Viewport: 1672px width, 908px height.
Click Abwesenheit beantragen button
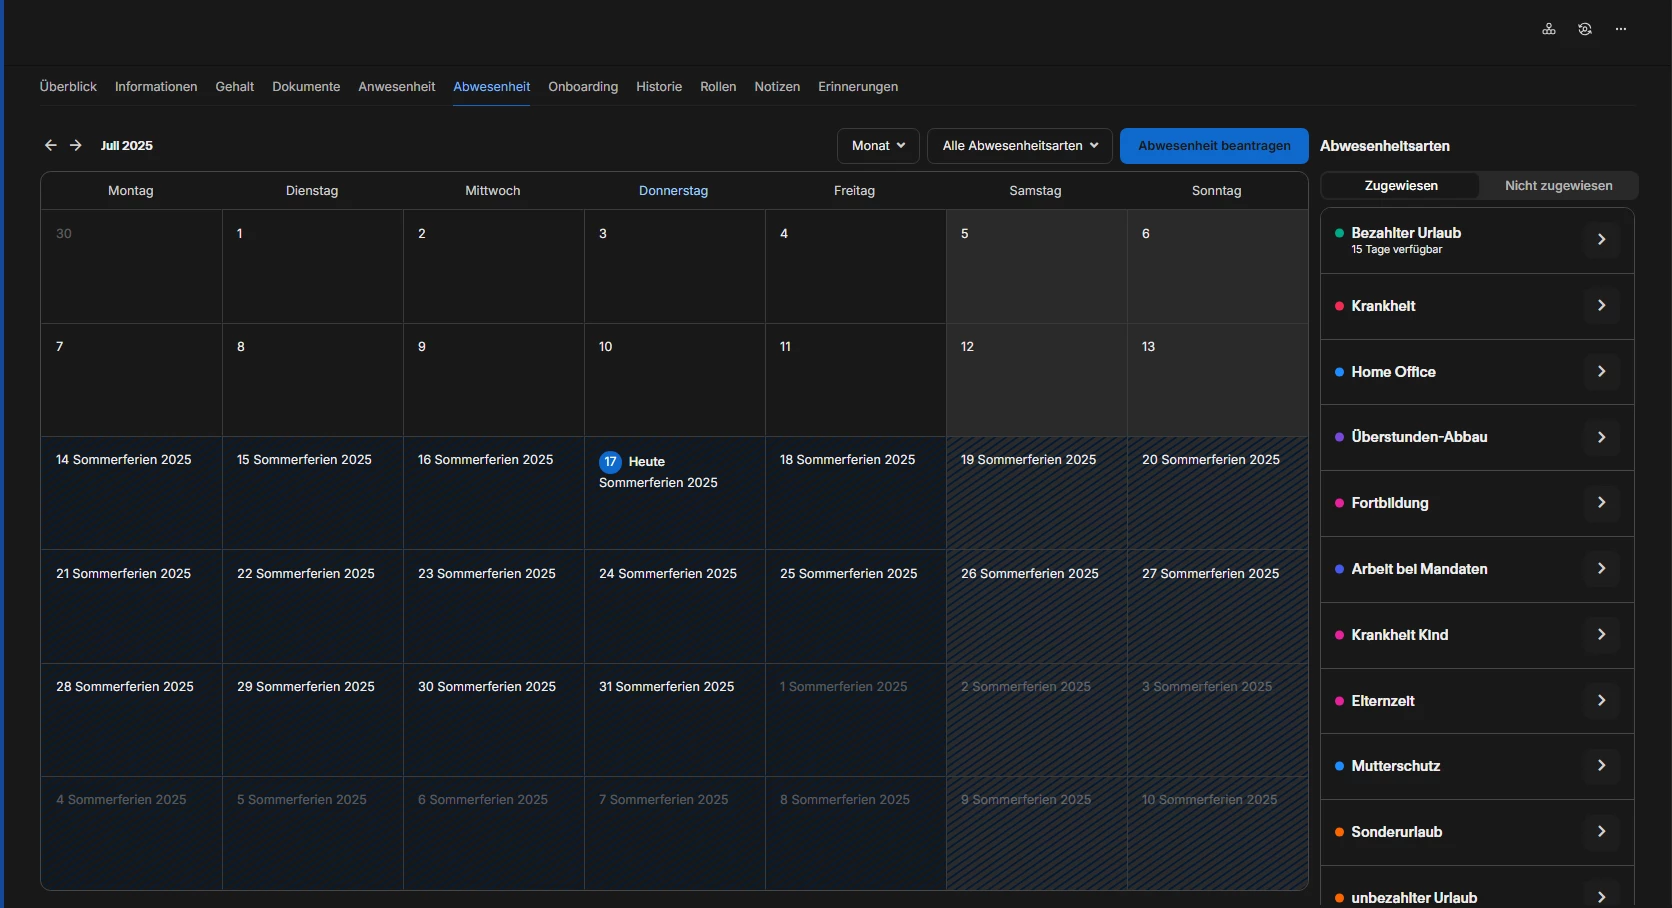click(1214, 146)
